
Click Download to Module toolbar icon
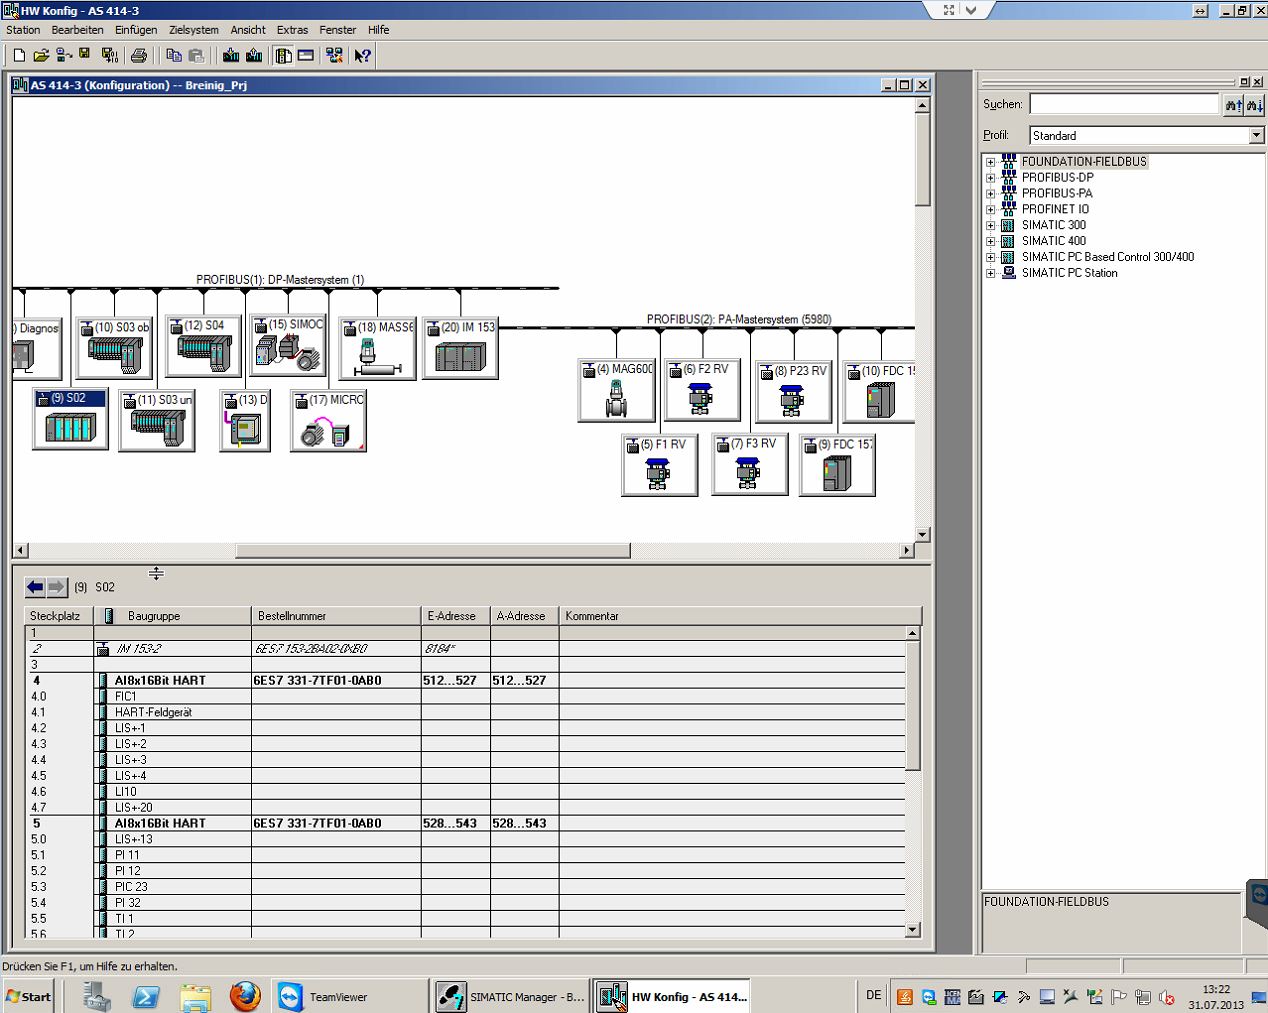(231, 56)
